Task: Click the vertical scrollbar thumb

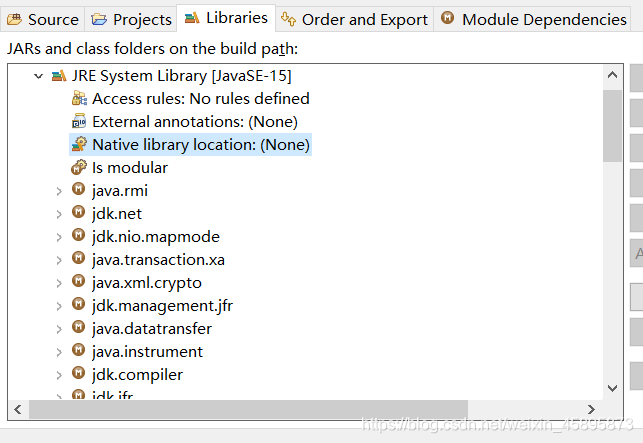Action: [612, 126]
